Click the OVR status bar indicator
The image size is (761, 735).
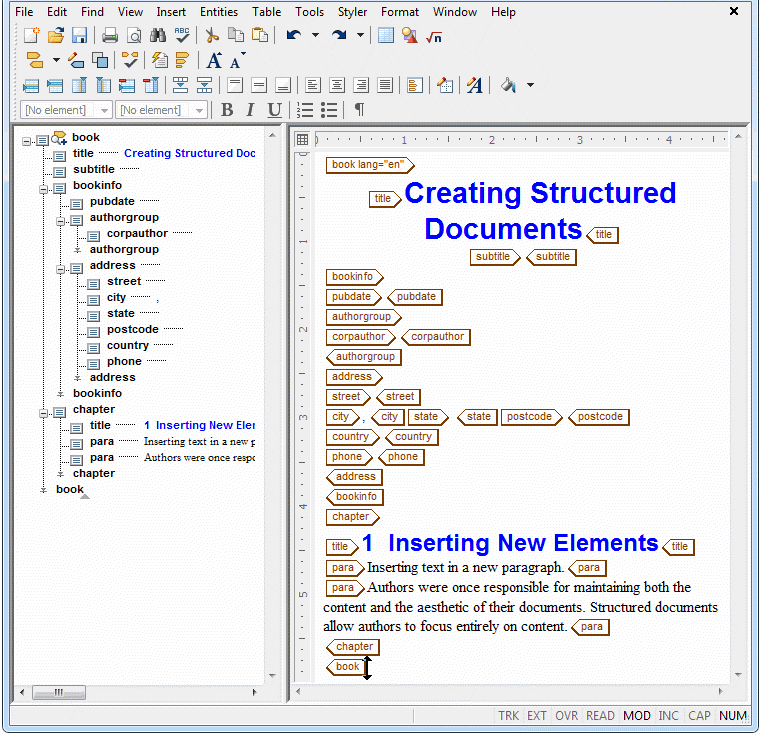coord(566,716)
